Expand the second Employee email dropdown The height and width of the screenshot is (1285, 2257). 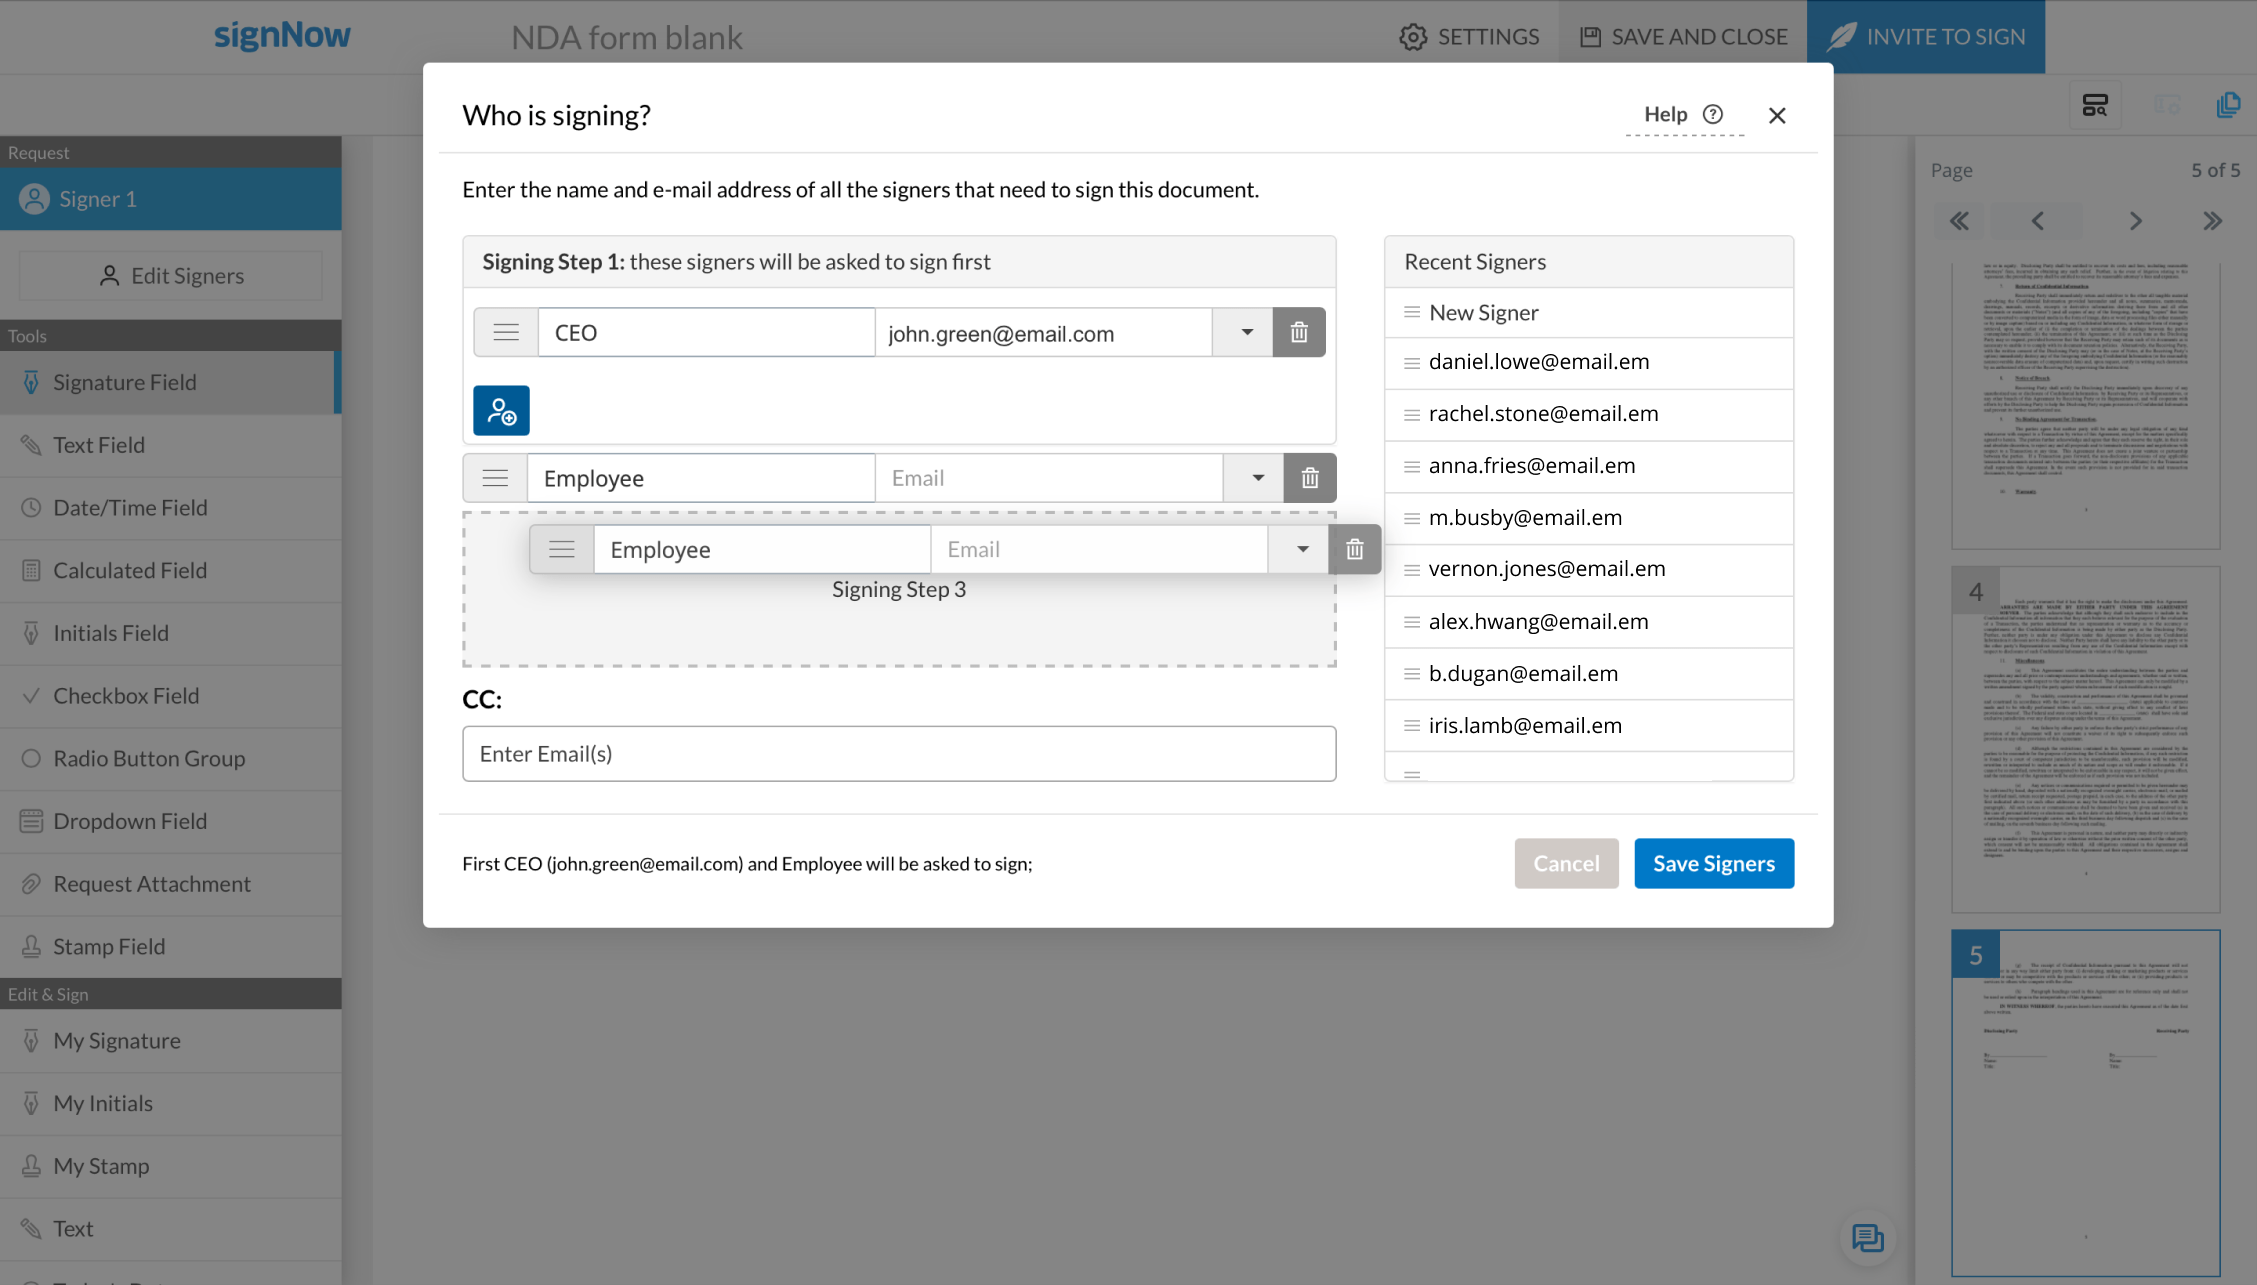click(1257, 478)
